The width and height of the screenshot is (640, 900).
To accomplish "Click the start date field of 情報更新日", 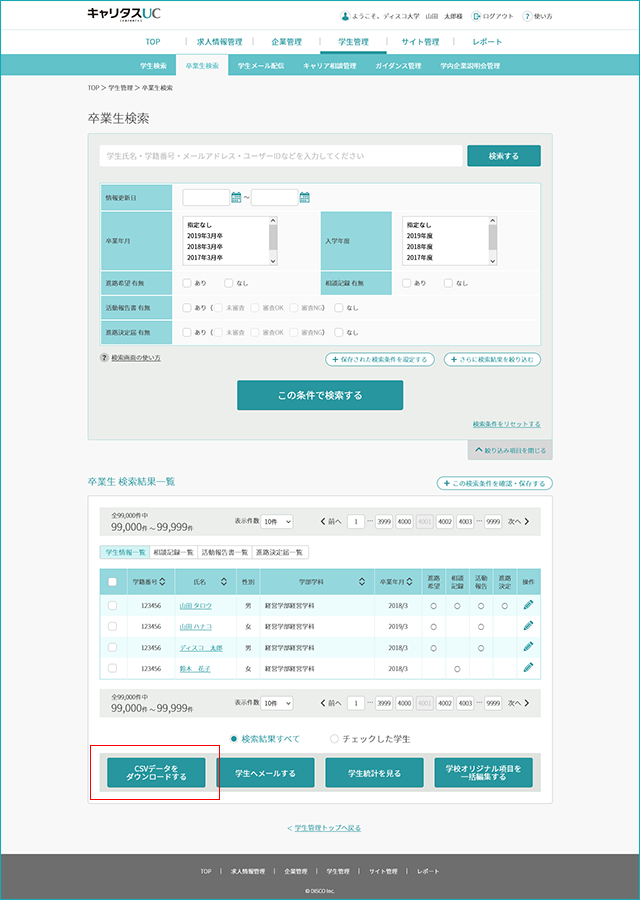I will [206, 197].
